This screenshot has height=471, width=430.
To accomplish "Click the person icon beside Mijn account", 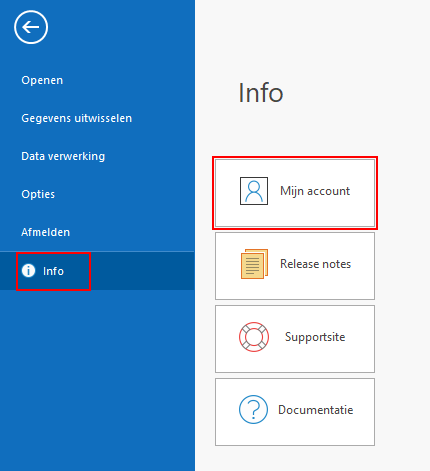I will pos(254,191).
